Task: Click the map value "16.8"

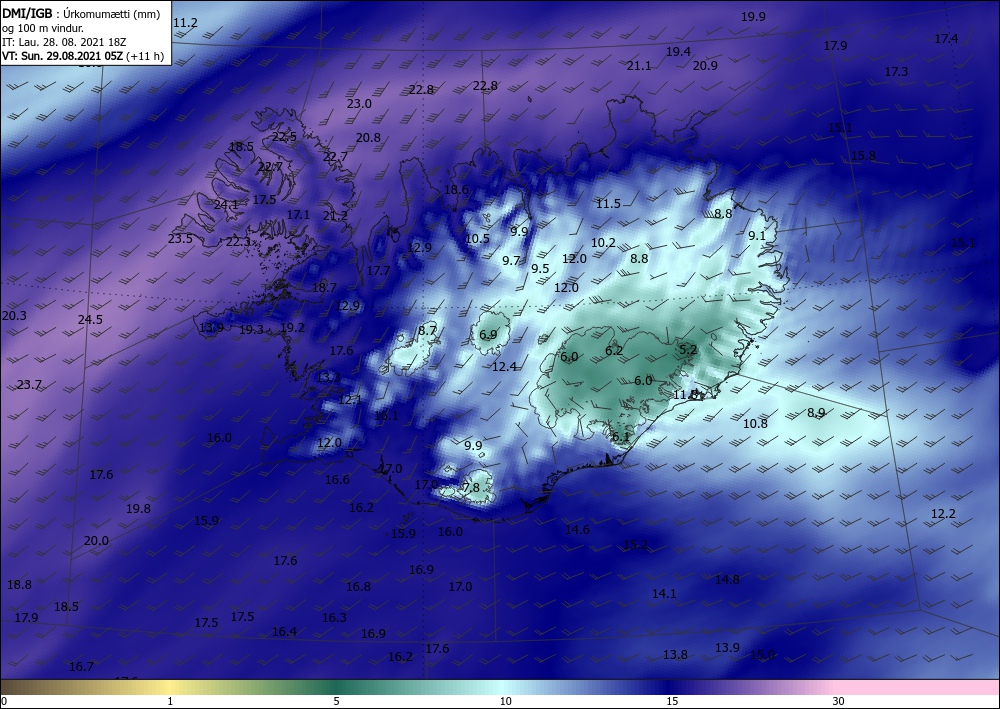Action: click(x=358, y=586)
